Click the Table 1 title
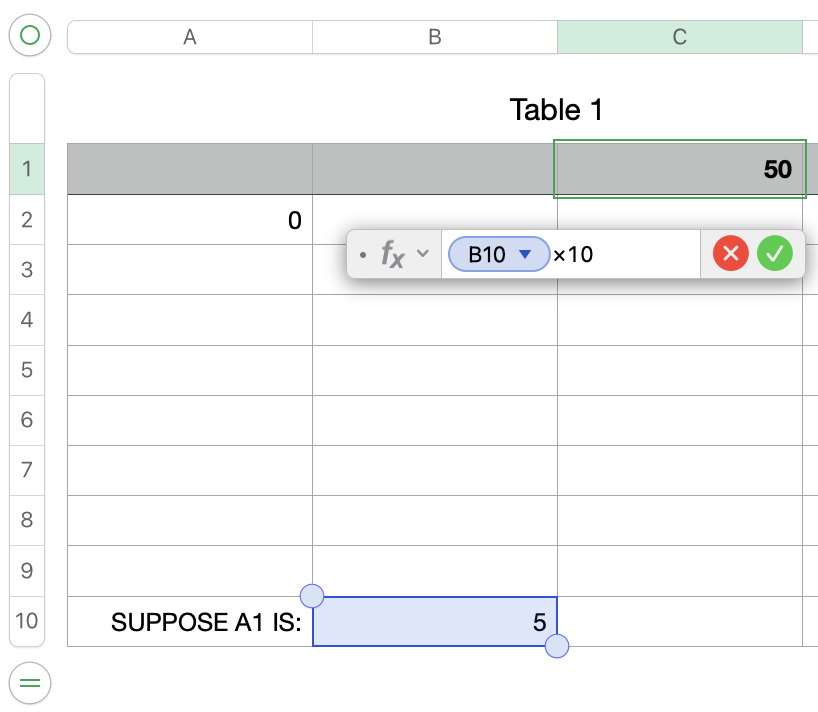This screenshot has height=712, width=818. click(x=556, y=109)
